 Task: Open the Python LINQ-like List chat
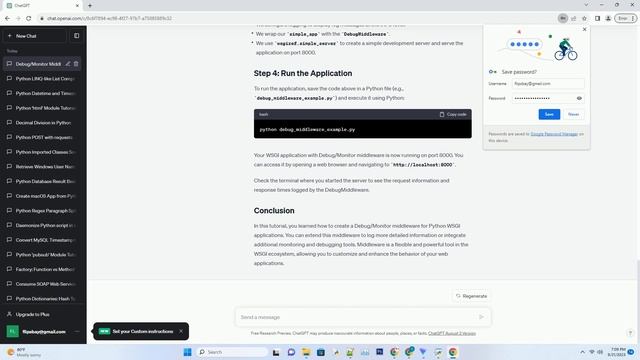pos(42,78)
